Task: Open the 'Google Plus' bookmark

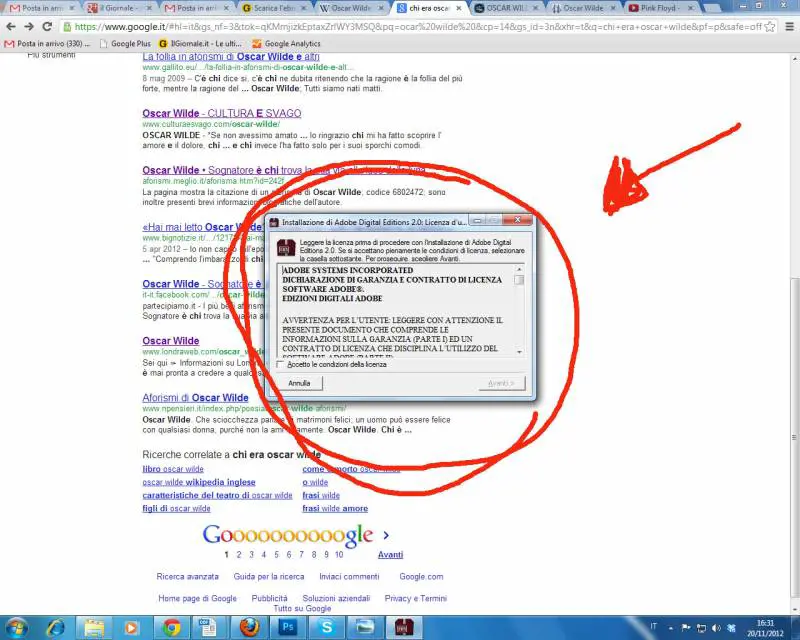Action: (x=126, y=44)
